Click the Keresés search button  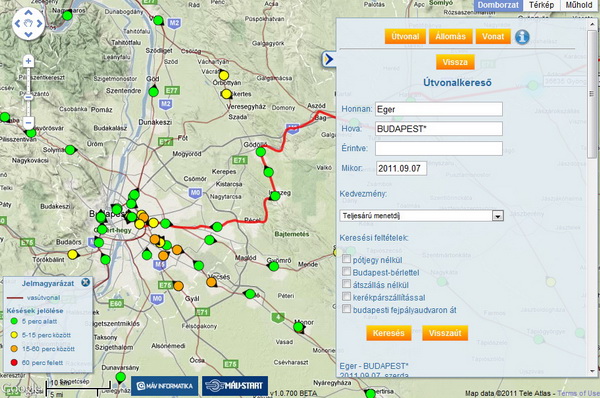point(388,333)
